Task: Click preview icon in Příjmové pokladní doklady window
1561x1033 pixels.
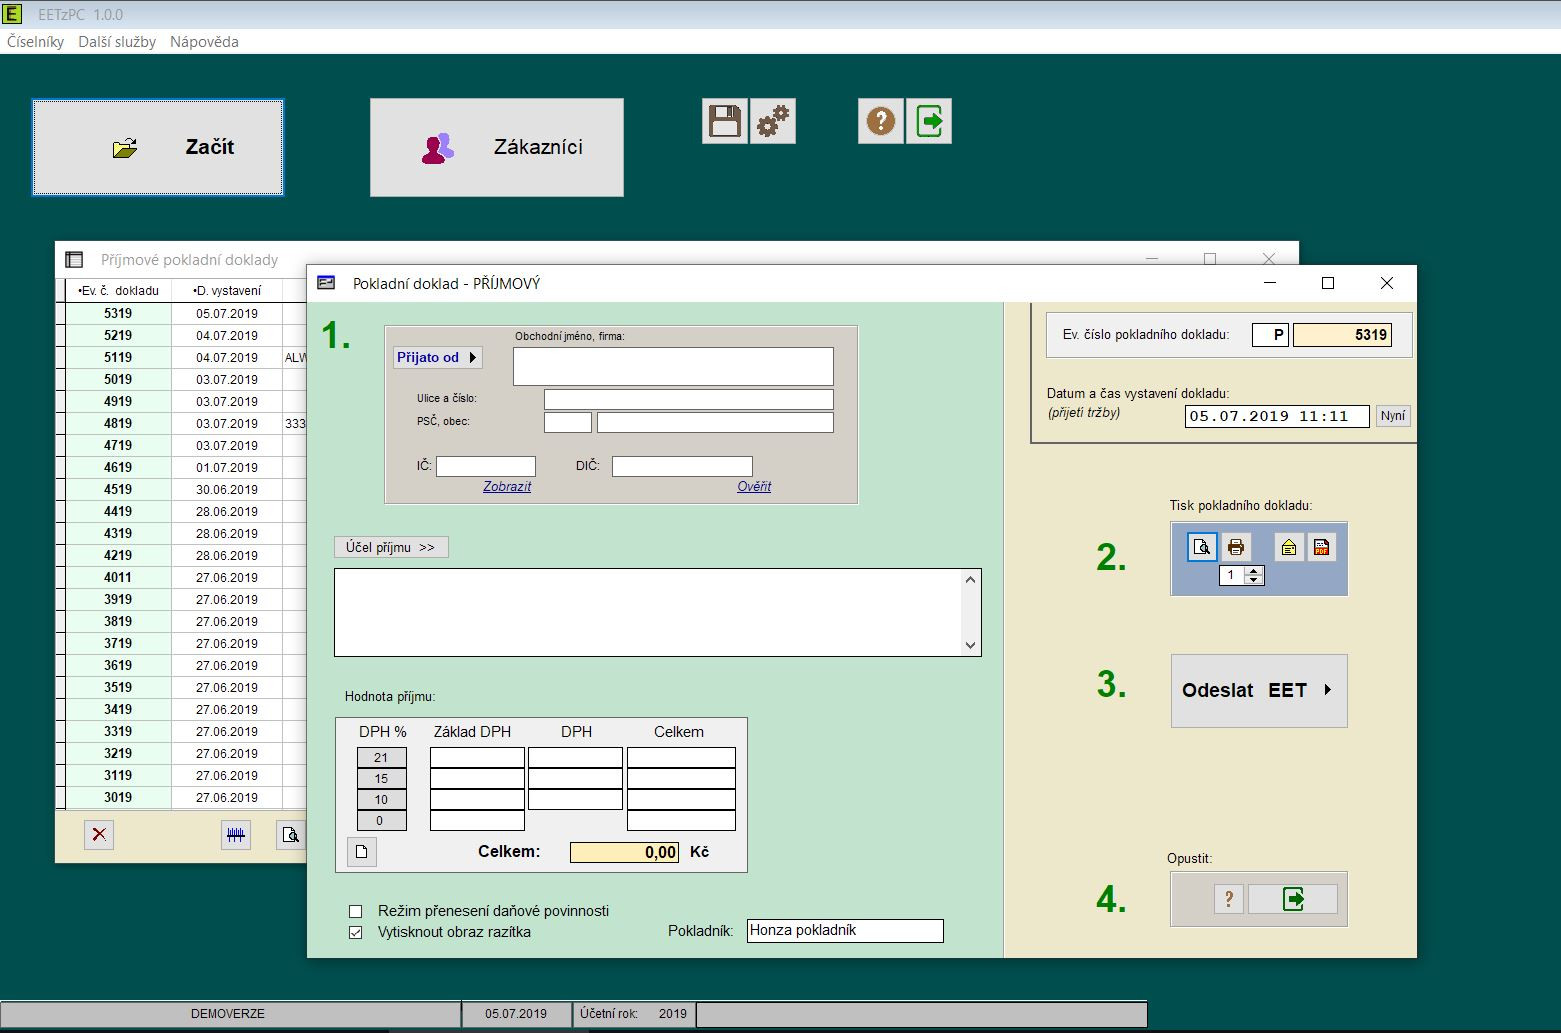Action: (291, 835)
